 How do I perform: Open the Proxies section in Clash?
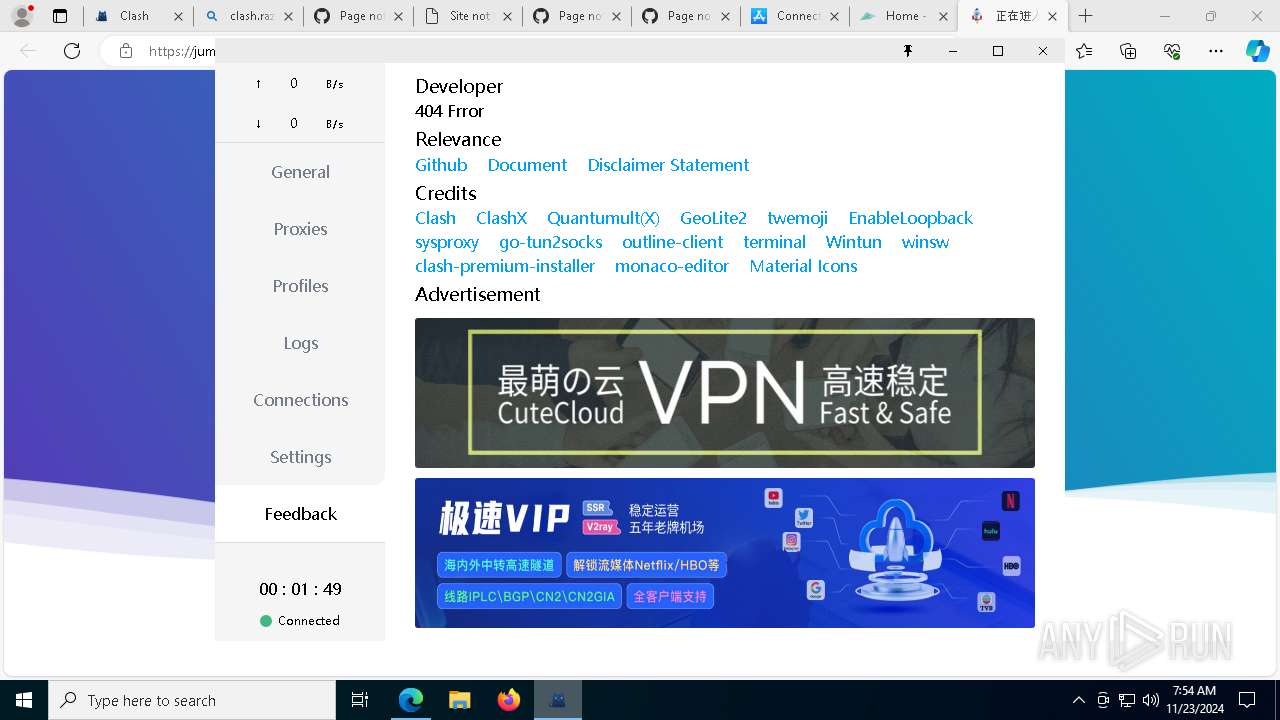[x=300, y=229]
